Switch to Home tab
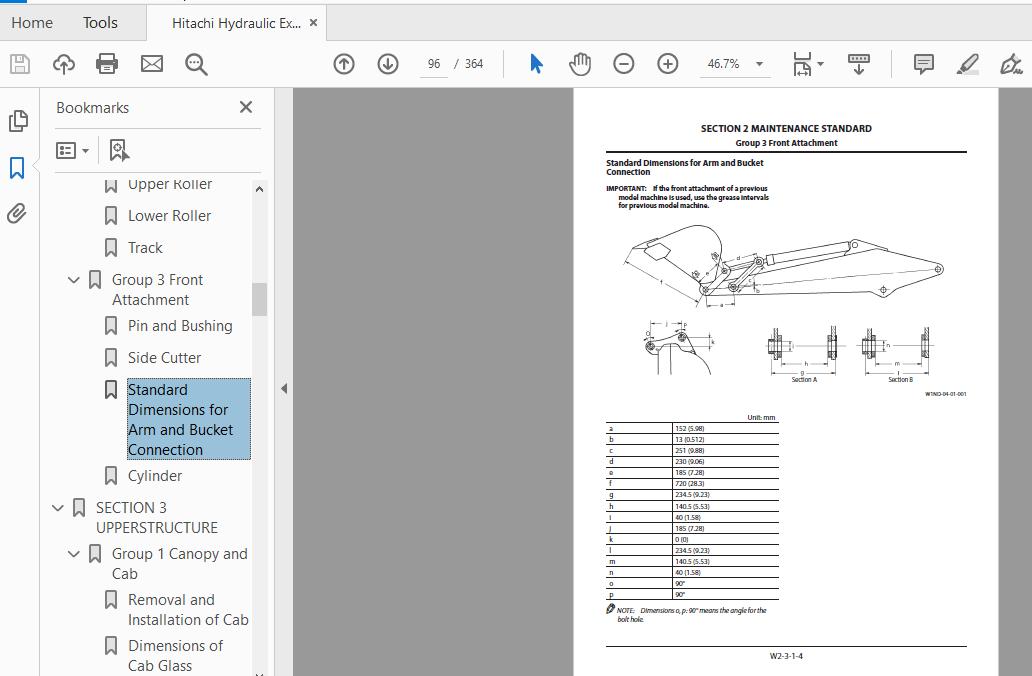This screenshot has width=1032, height=676. click(x=32, y=23)
